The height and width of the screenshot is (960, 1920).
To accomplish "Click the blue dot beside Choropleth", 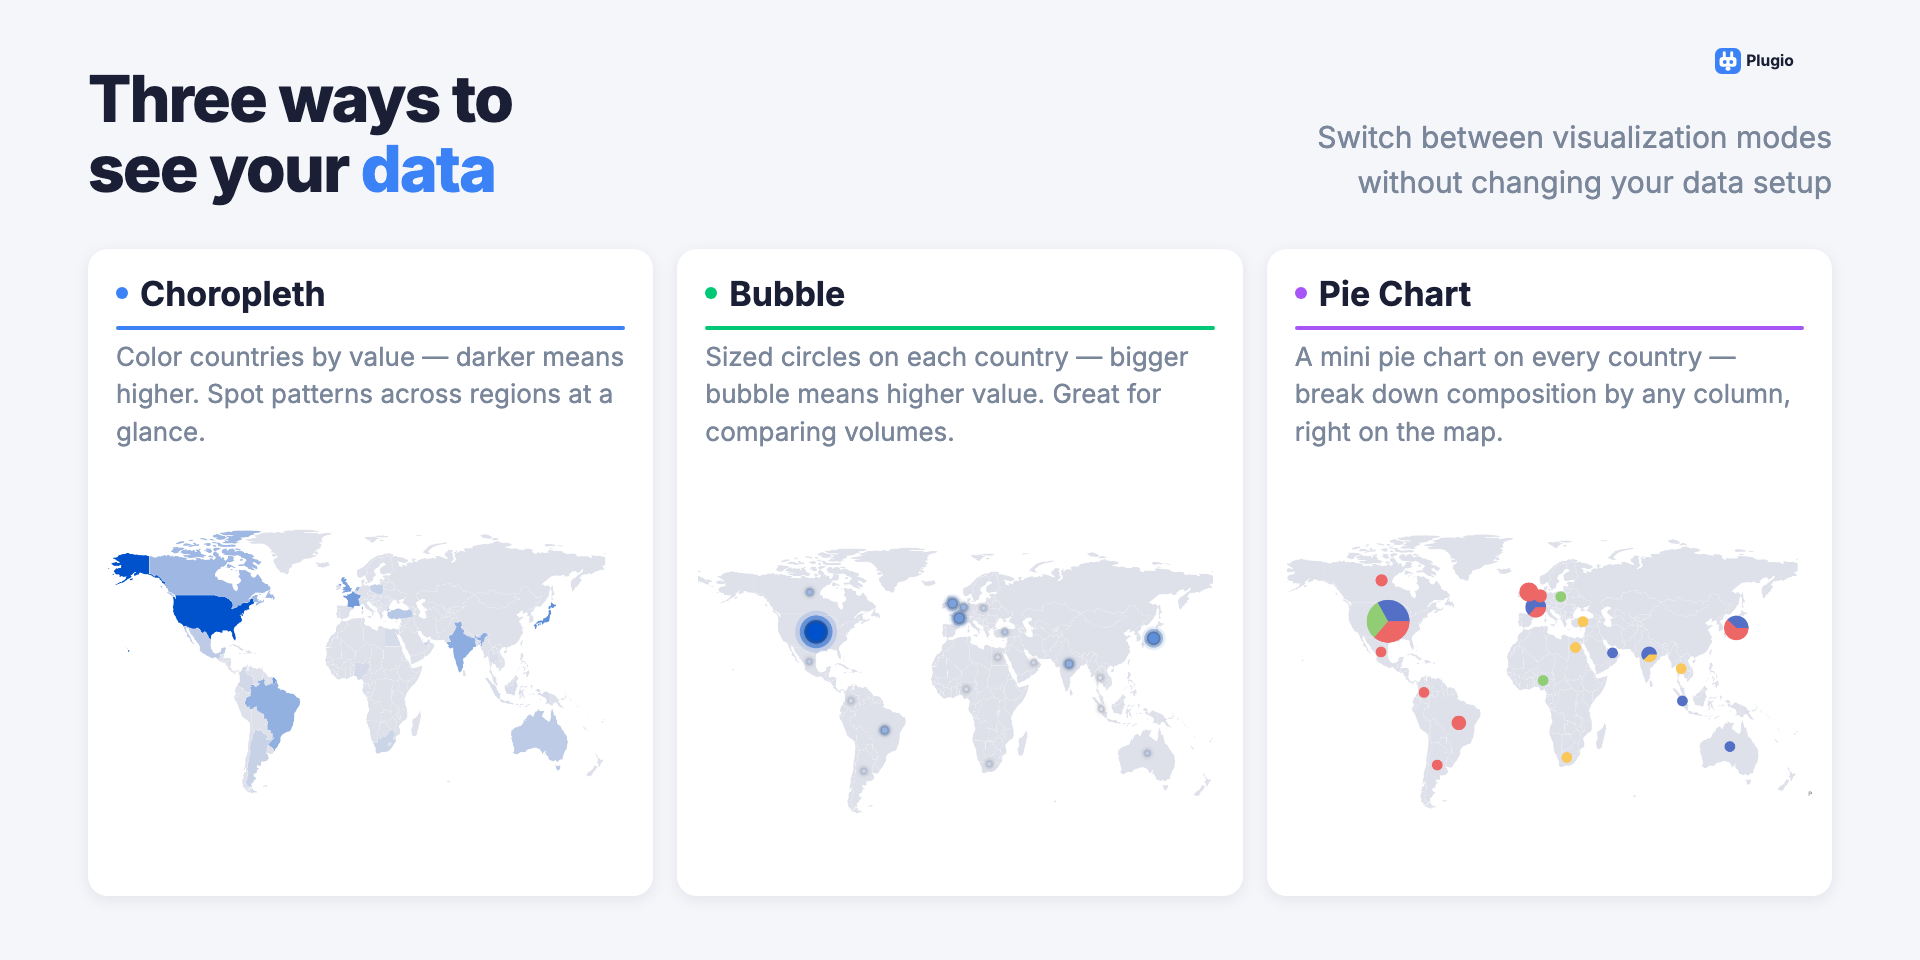I will [x=122, y=293].
